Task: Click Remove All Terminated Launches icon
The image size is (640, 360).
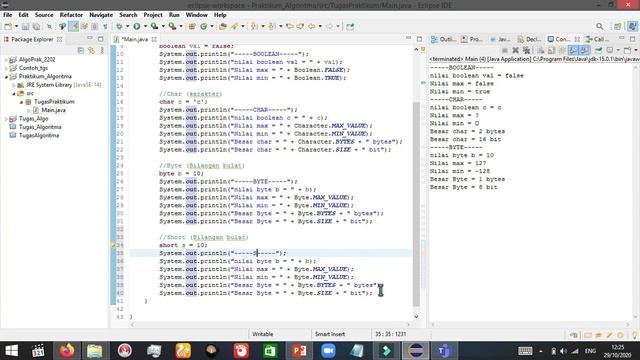Action: point(527,50)
